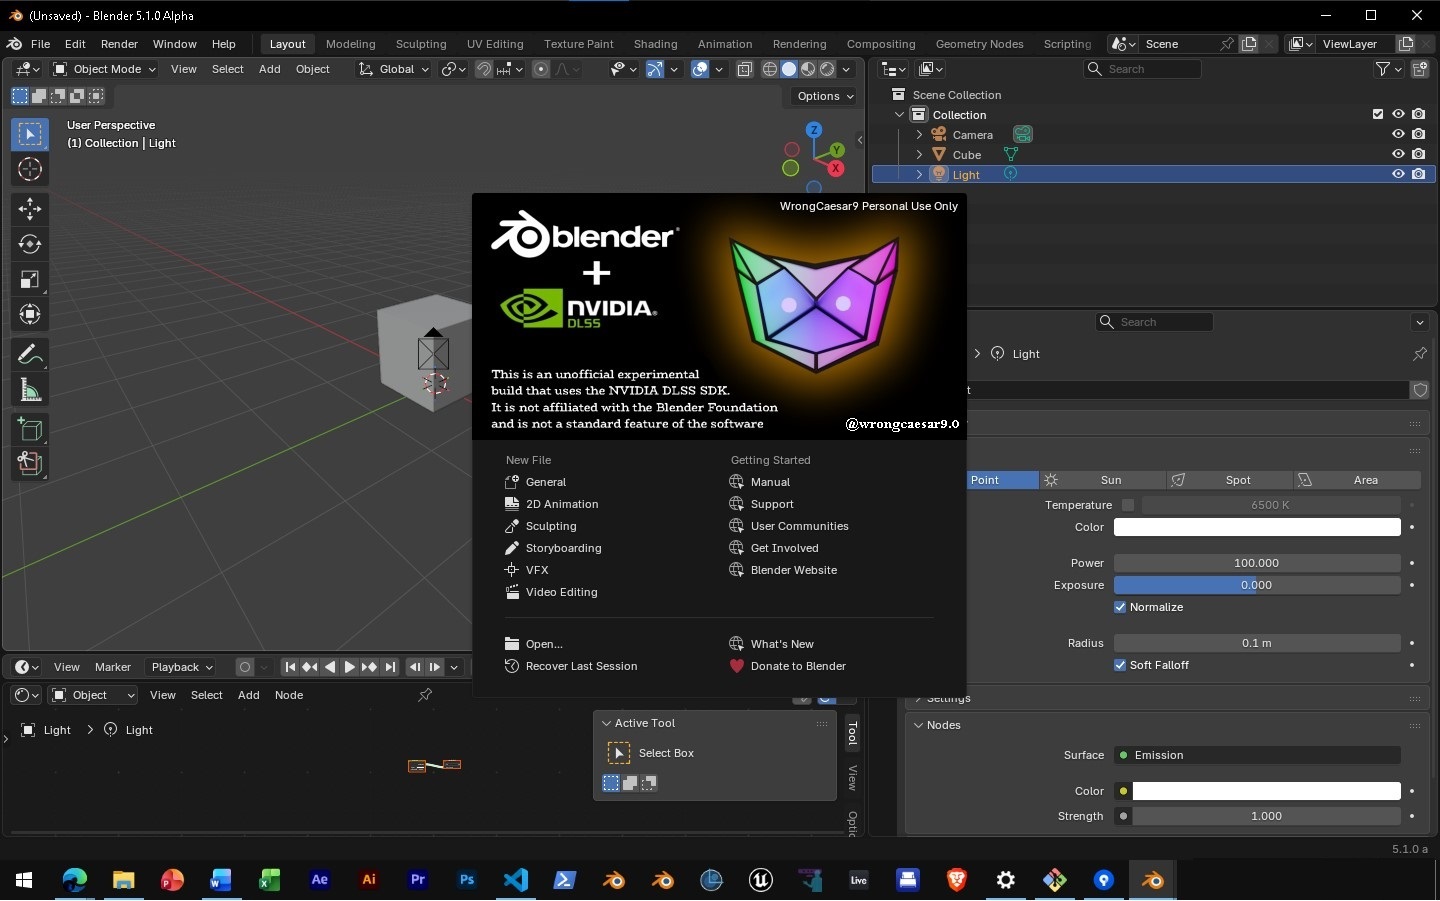
Task: Switch to the Shading workspace tab
Action: pyautogui.click(x=655, y=44)
